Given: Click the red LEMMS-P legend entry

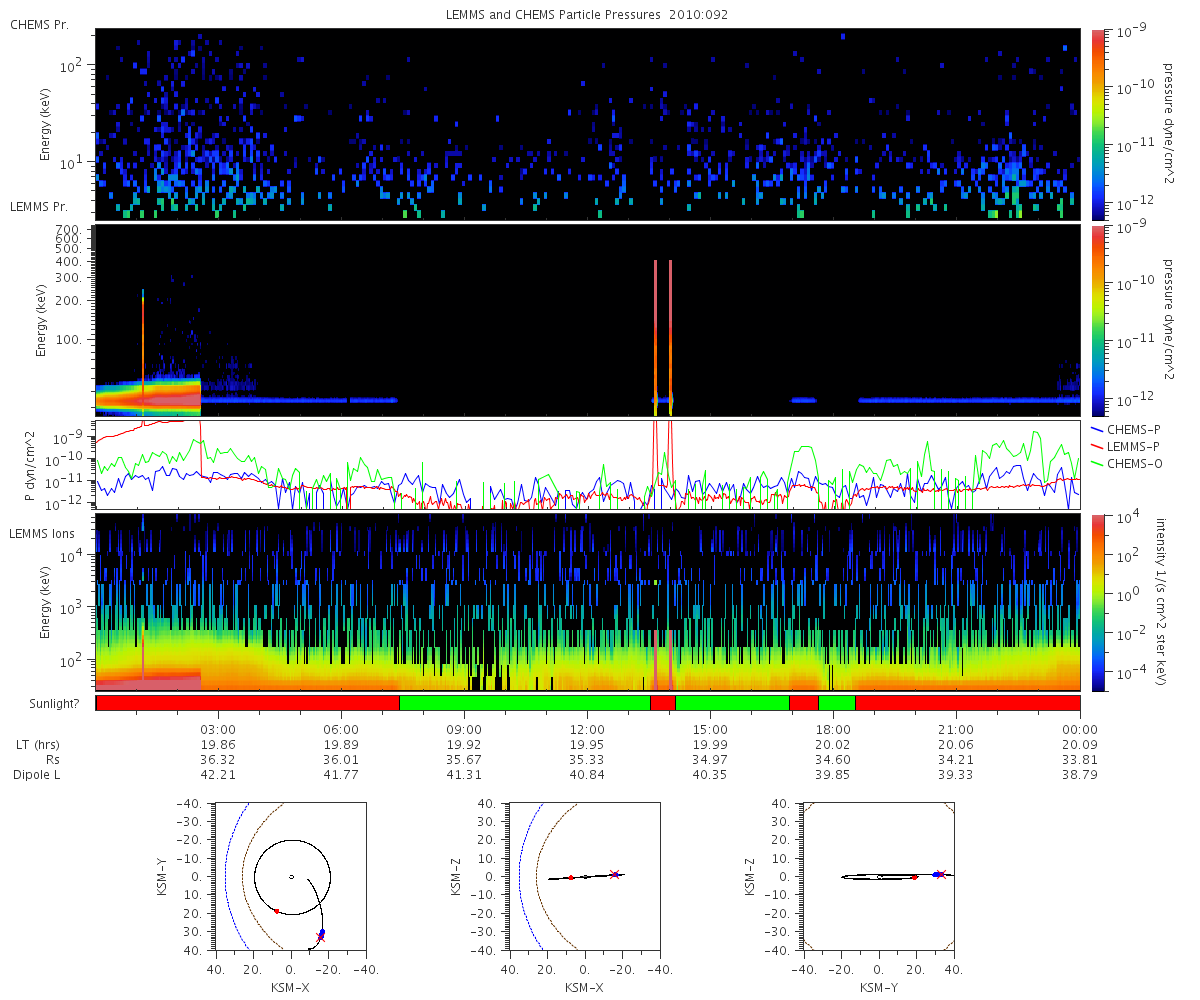Looking at the screenshot, I should coord(1126,445).
